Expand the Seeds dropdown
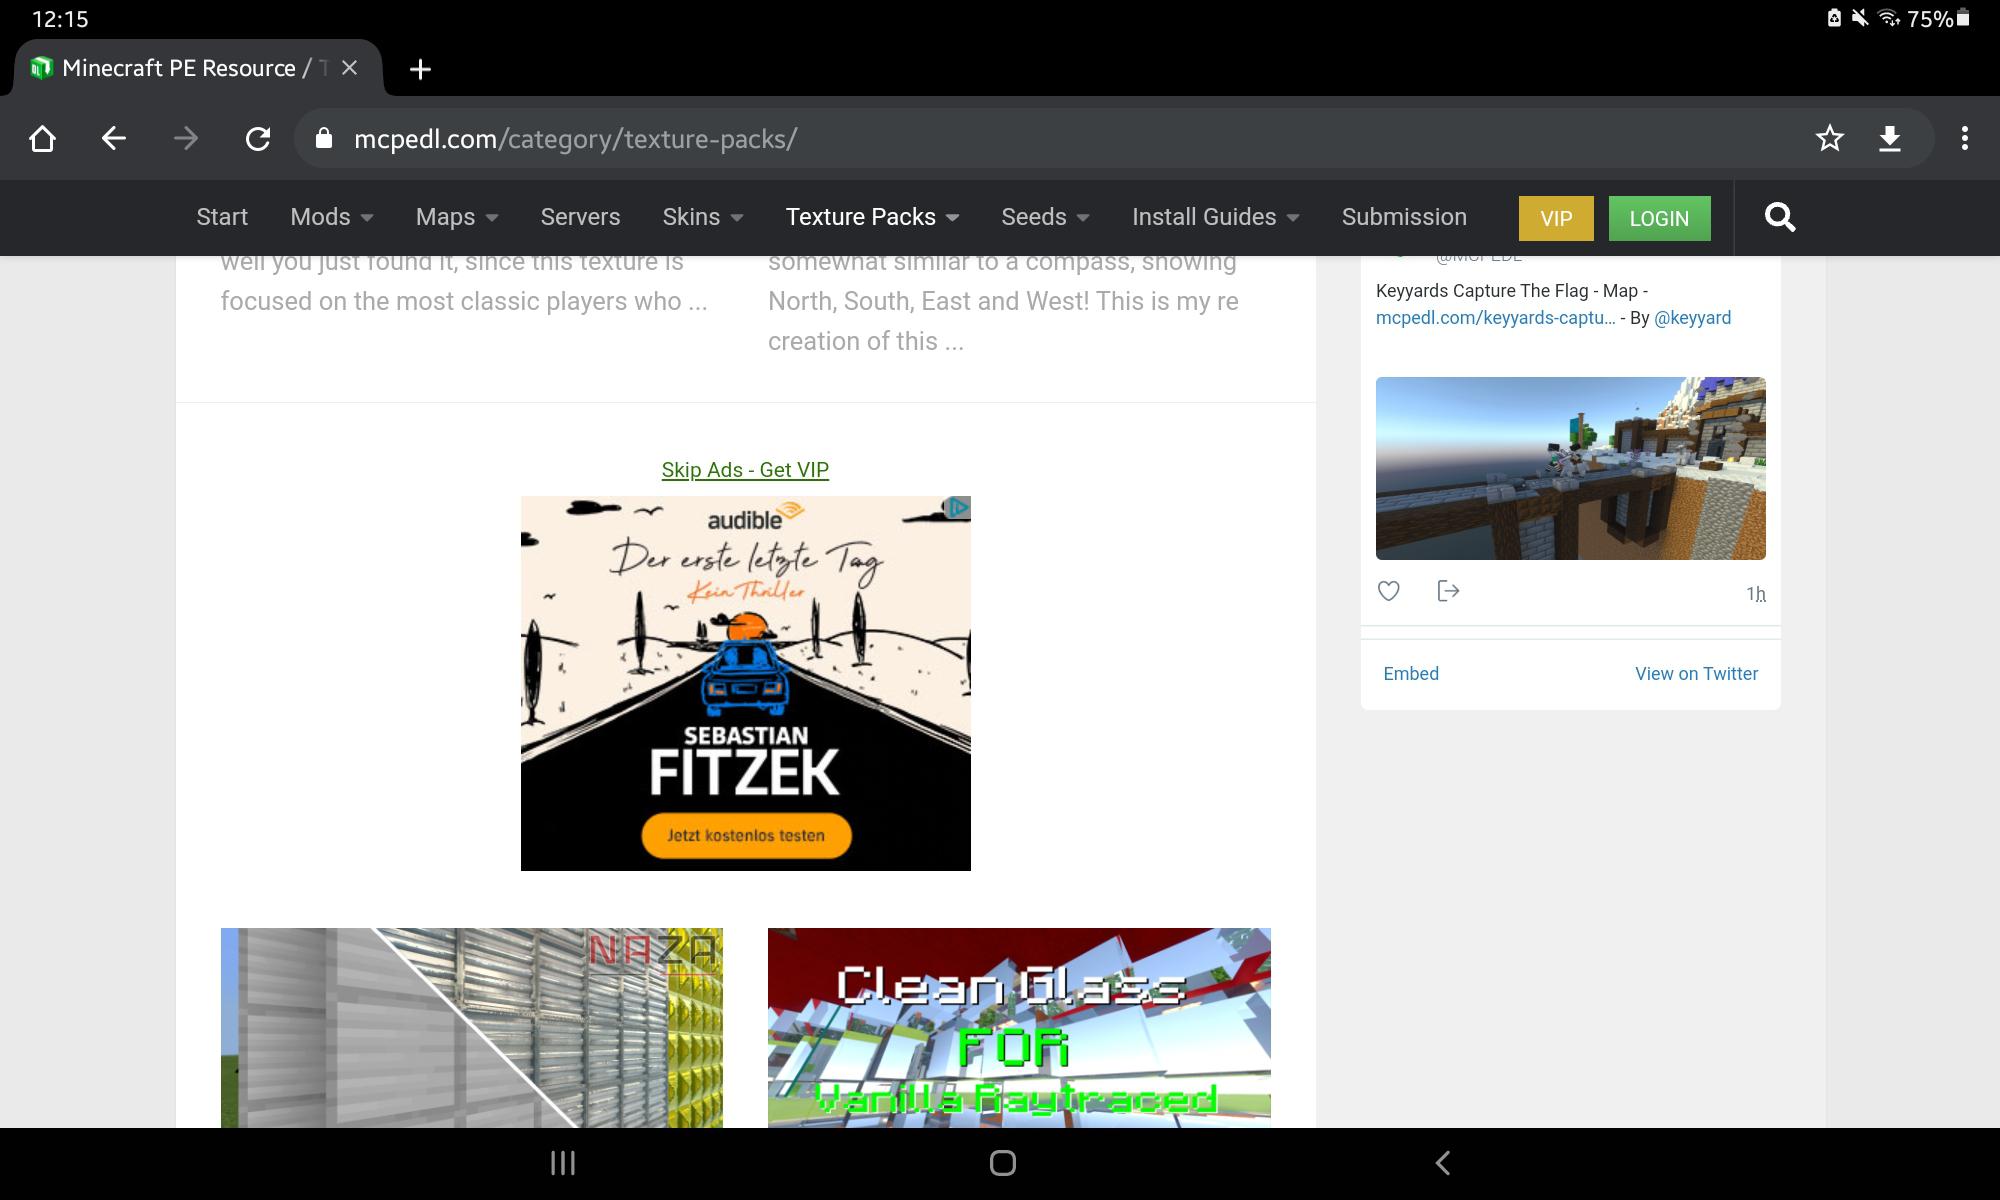Viewport: 2000px width, 1200px height. [1043, 217]
